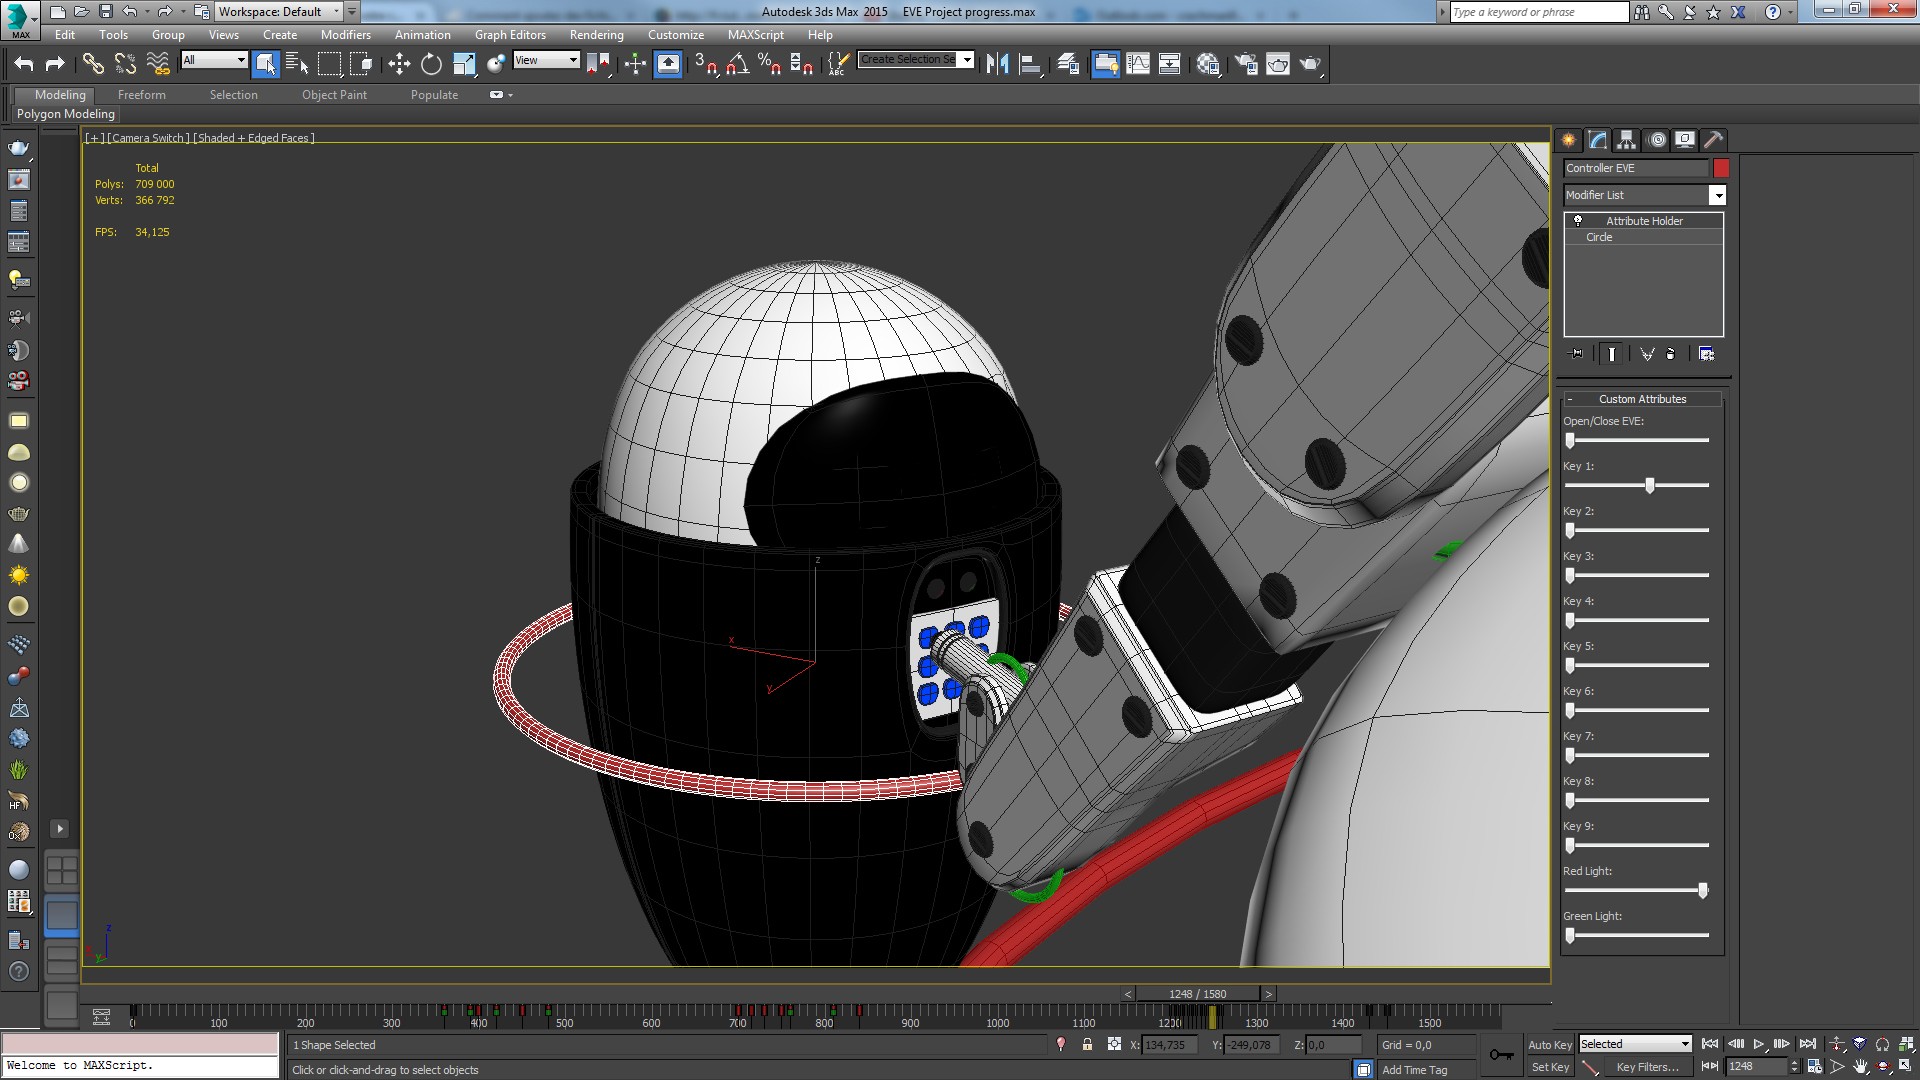Viewport: 1920px width, 1080px height.
Task: Select the Move transform tool
Action: point(399,64)
